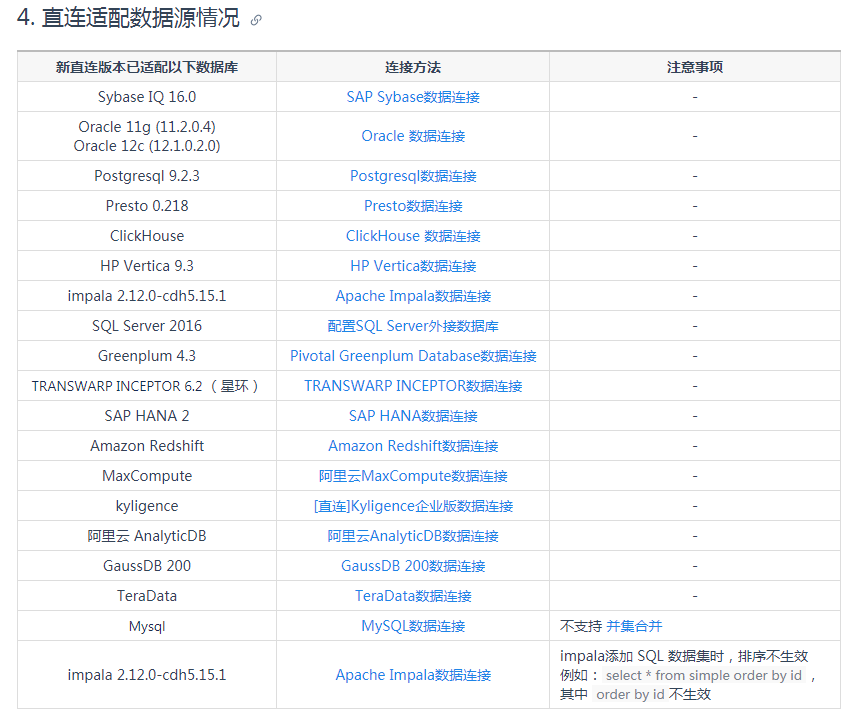The width and height of the screenshot is (852, 723).
Task: Click the HP Vertica 9.3 cell
Action: coord(147,266)
